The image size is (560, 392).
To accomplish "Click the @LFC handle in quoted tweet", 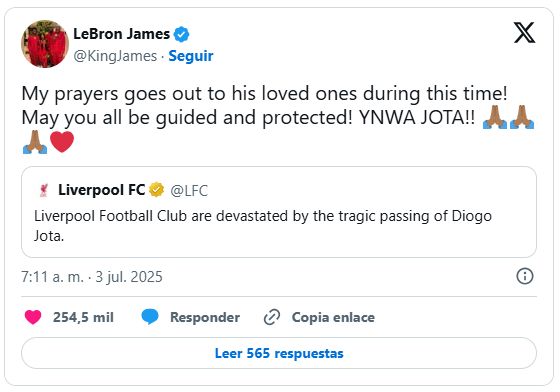I will click(x=189, y=191).
